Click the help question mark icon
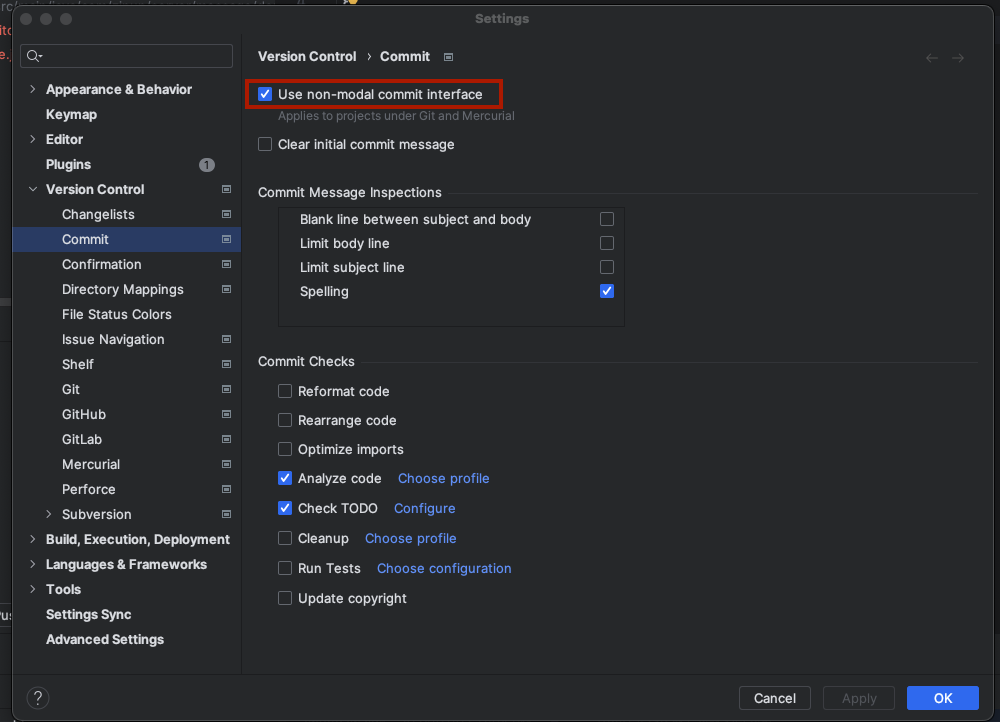The width and height of the screenshot is (1000, 722). point(37,698)
